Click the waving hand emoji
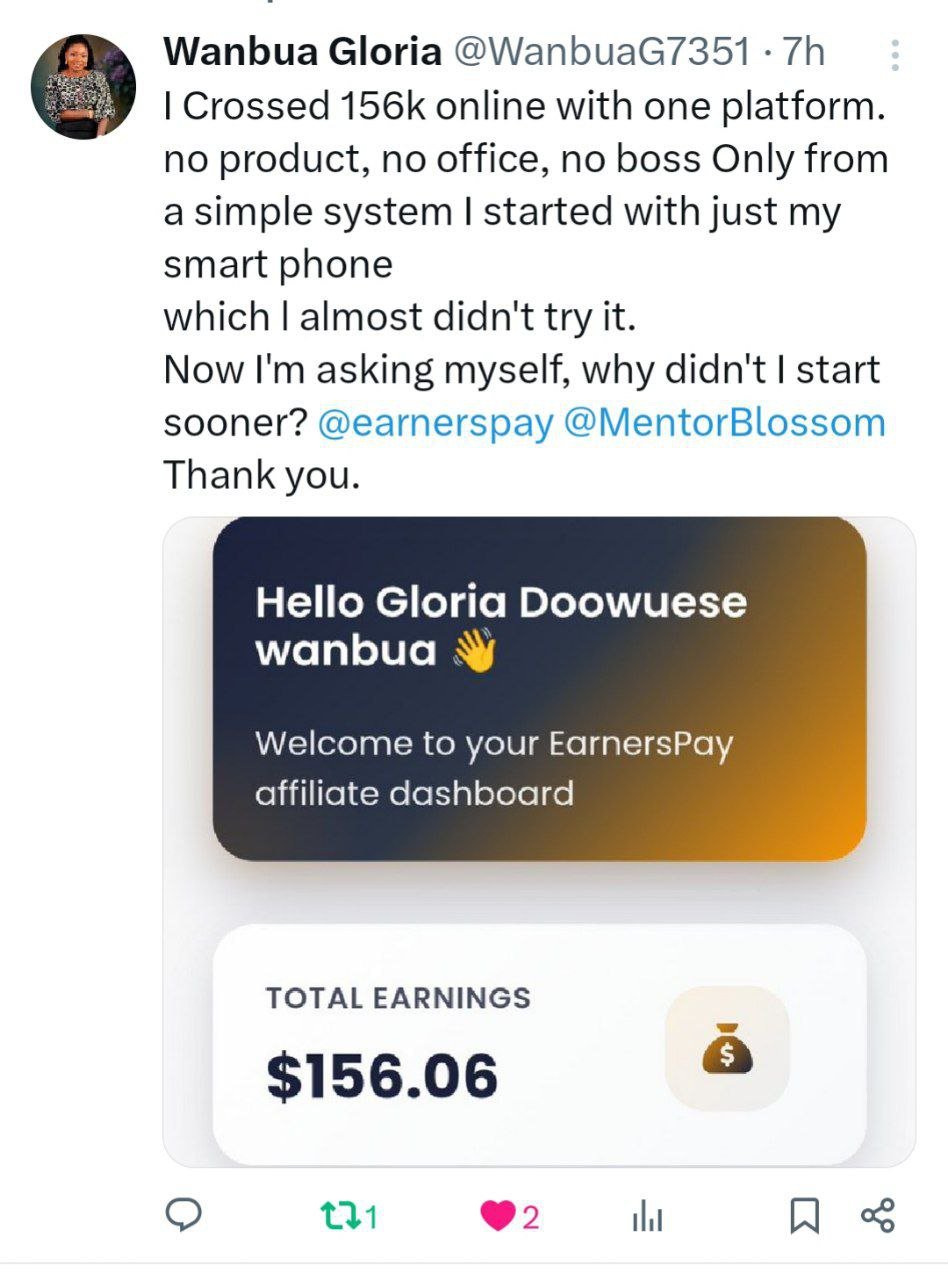Viewport: 948px width, 1280px height. (x=475, y=651)
